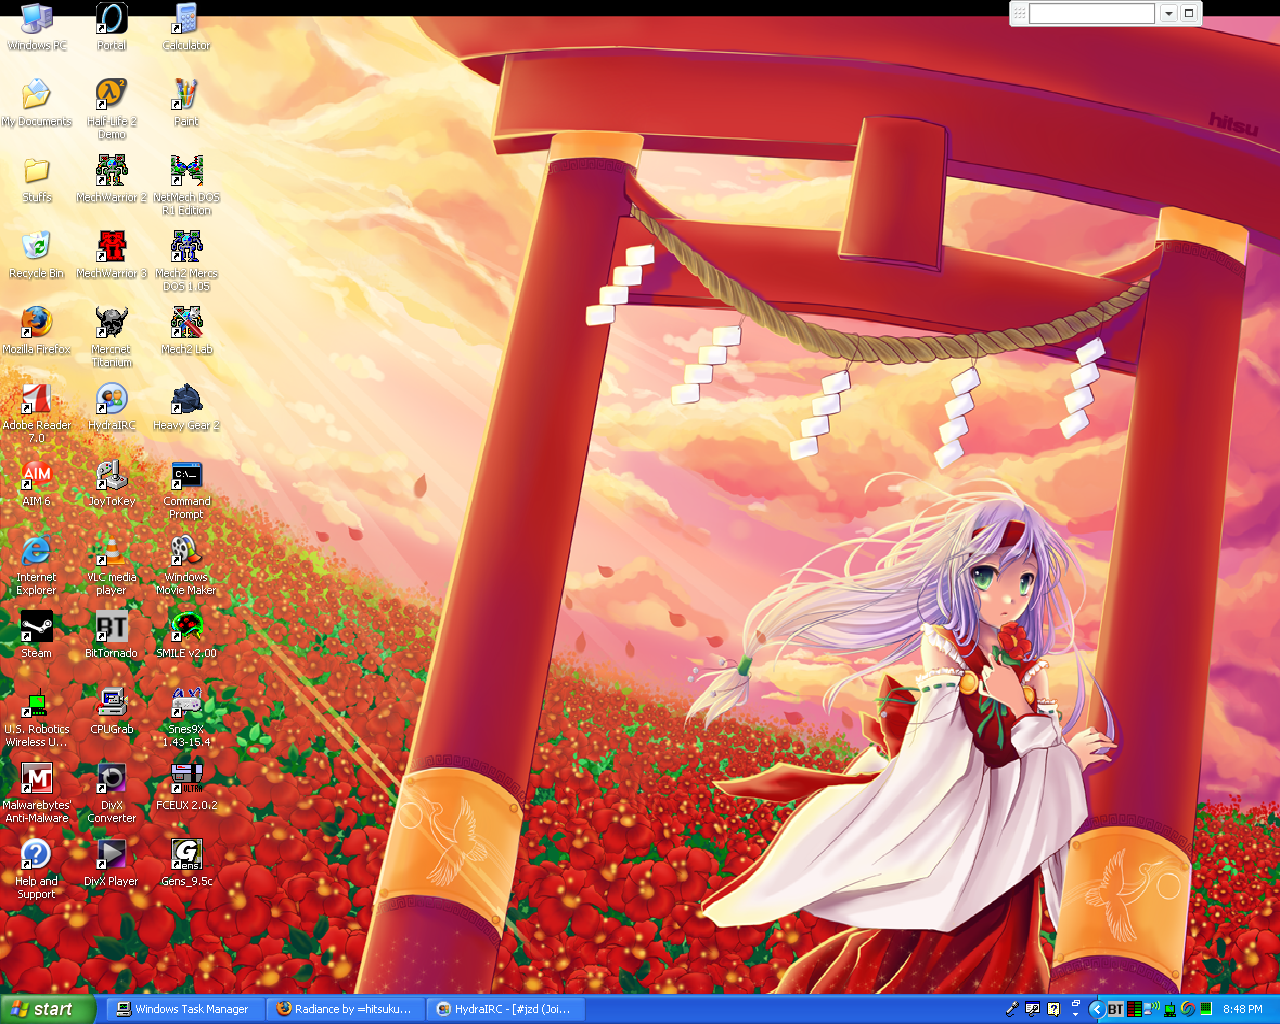Select U.S. Robotics Wireless Utility icon
Viewport: 1280px width, 1024px height.
tap(37, 717)
